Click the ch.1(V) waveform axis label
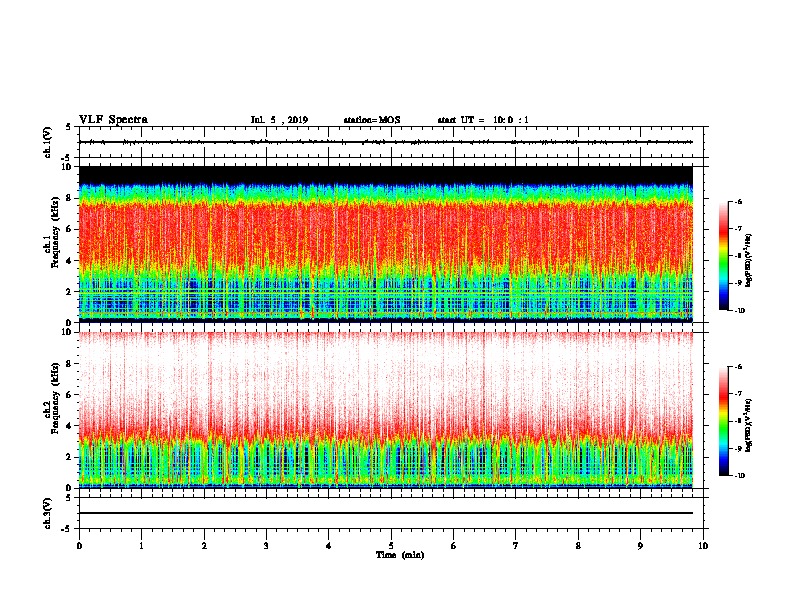 (47, 142)
